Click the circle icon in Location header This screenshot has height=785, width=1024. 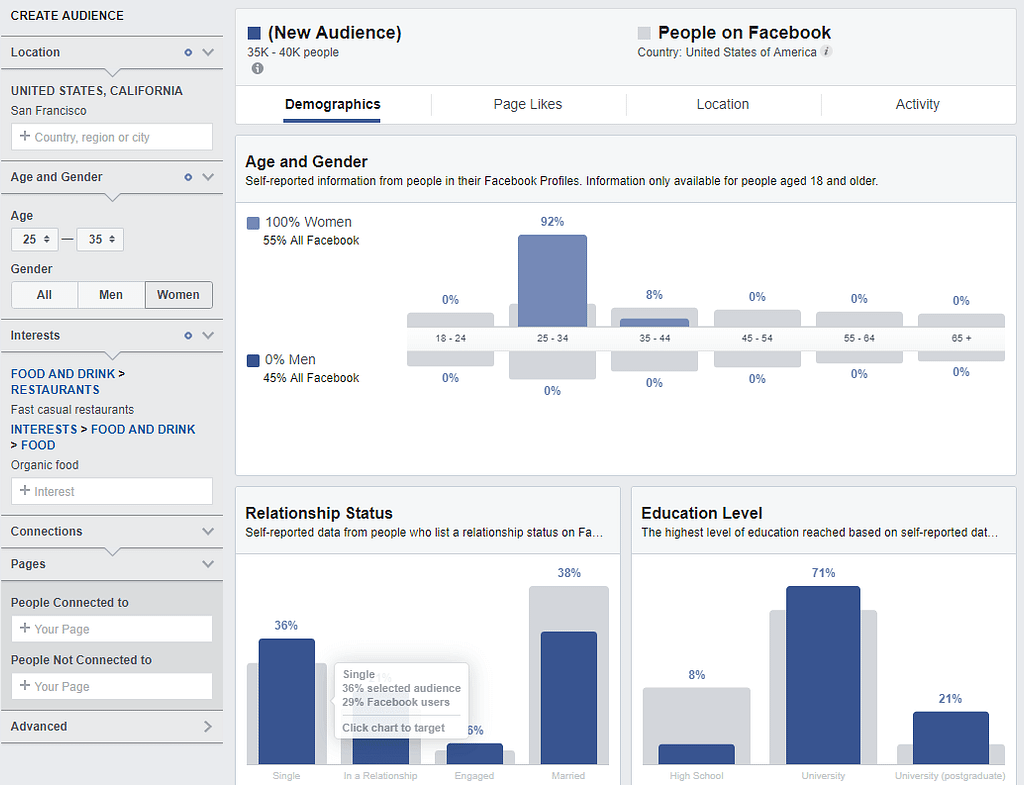coord(188,52)
